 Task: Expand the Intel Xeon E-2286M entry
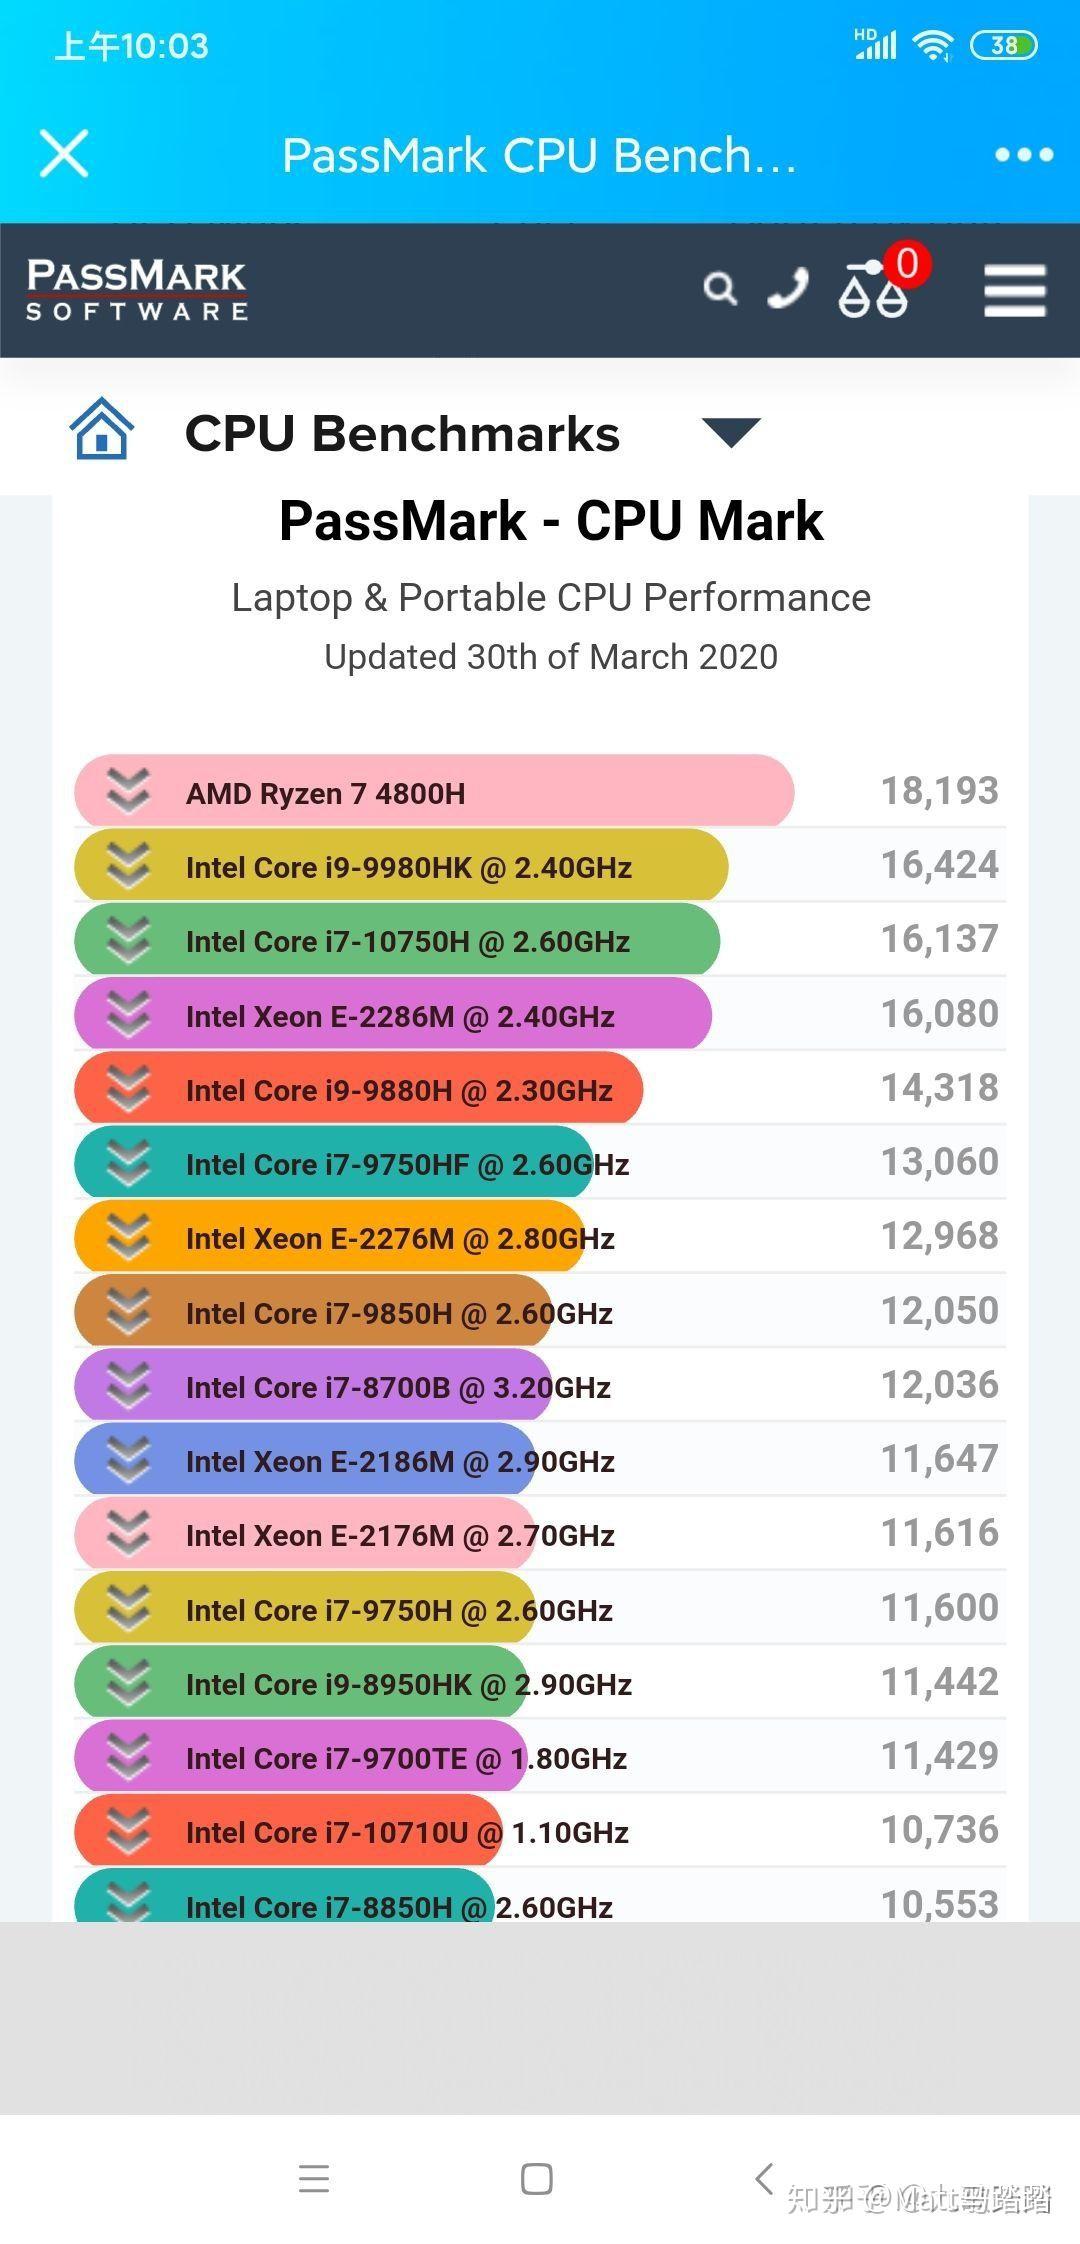[x=130, y=1015]
